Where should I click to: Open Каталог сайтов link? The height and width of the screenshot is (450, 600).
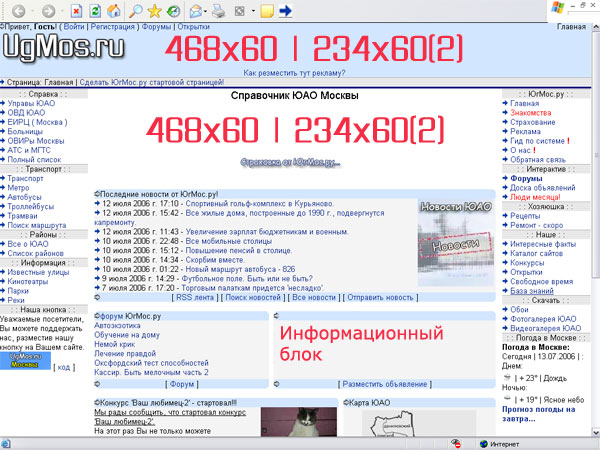(536, 253)
